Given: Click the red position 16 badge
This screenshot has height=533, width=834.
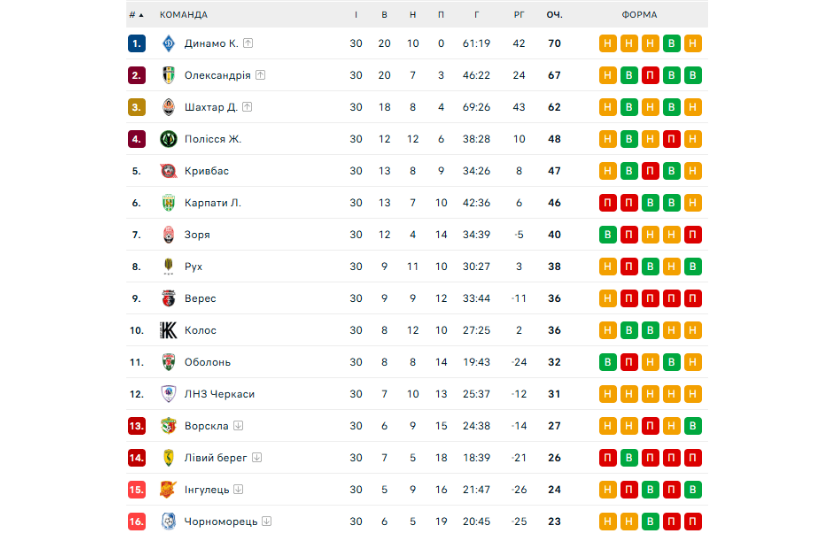Looking at the screenshot, I should tap(137, 521).
